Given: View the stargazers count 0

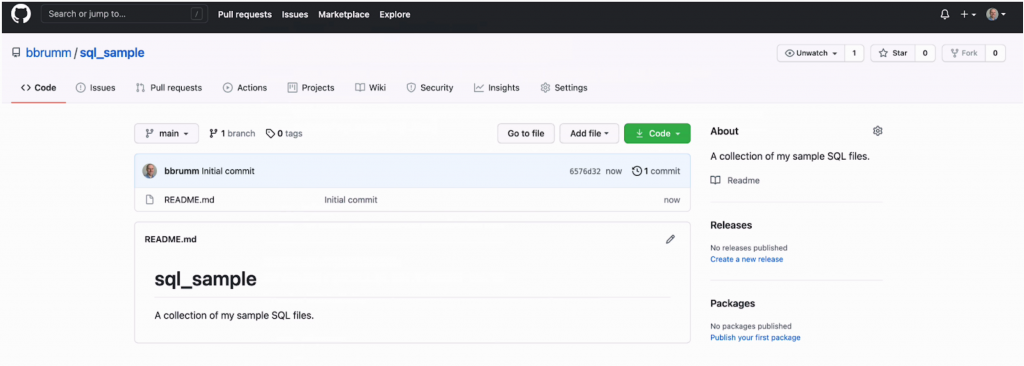Looking at the screenshot, I should [x=925, y=54].
